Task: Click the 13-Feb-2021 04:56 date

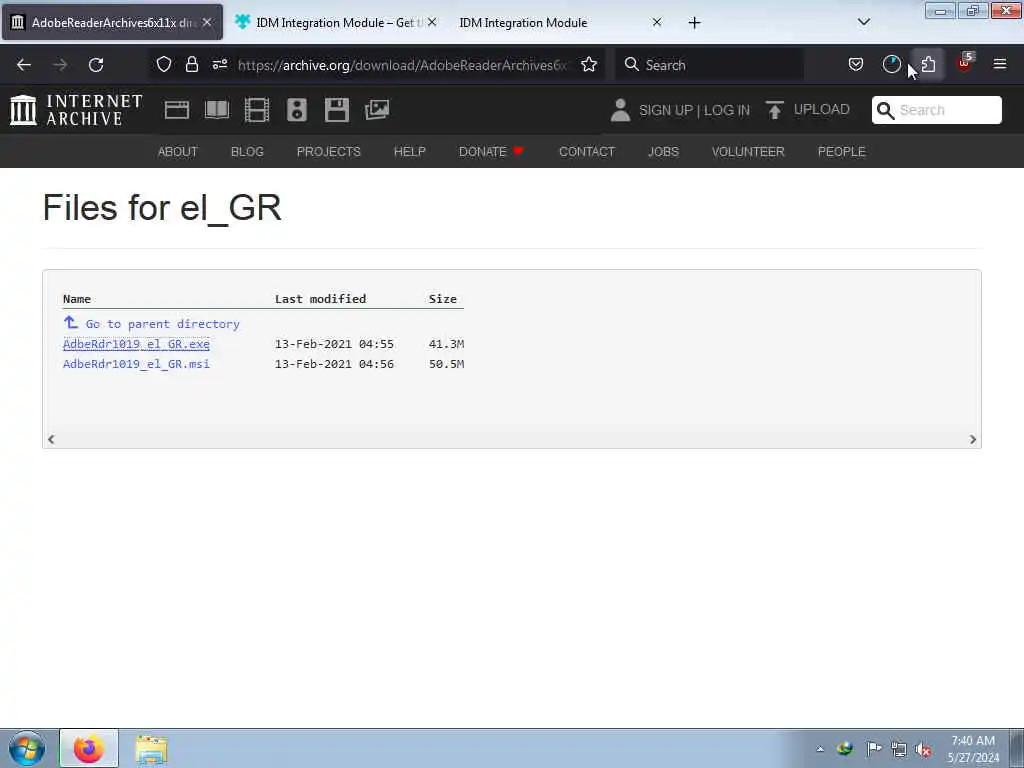Action: (334, 364)
